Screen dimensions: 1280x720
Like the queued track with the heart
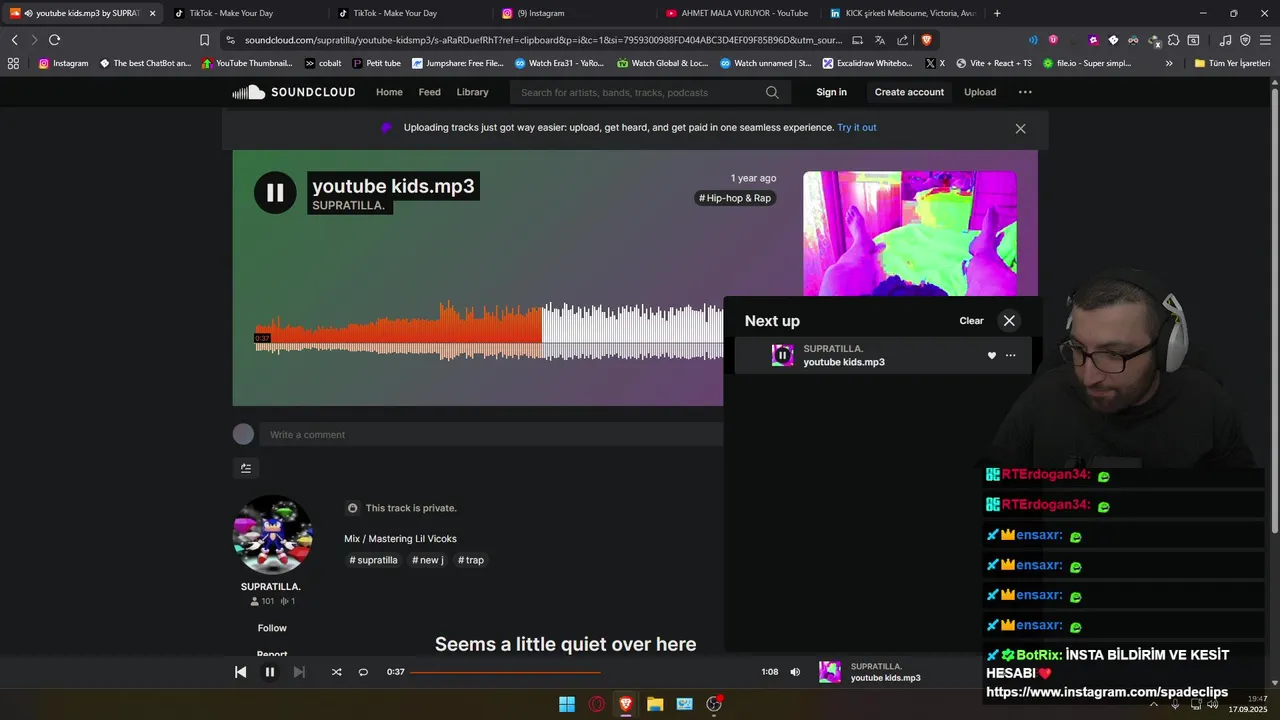pos(992,355)
